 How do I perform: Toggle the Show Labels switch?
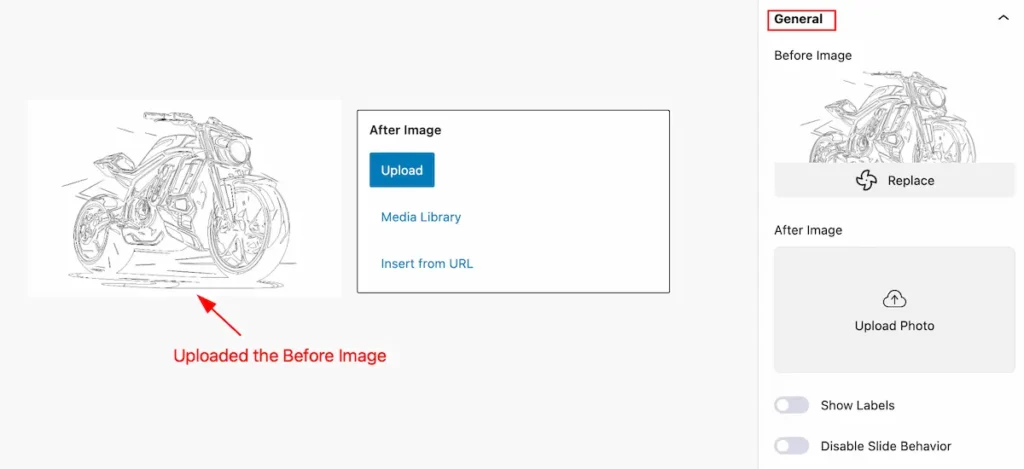point(792,405)
